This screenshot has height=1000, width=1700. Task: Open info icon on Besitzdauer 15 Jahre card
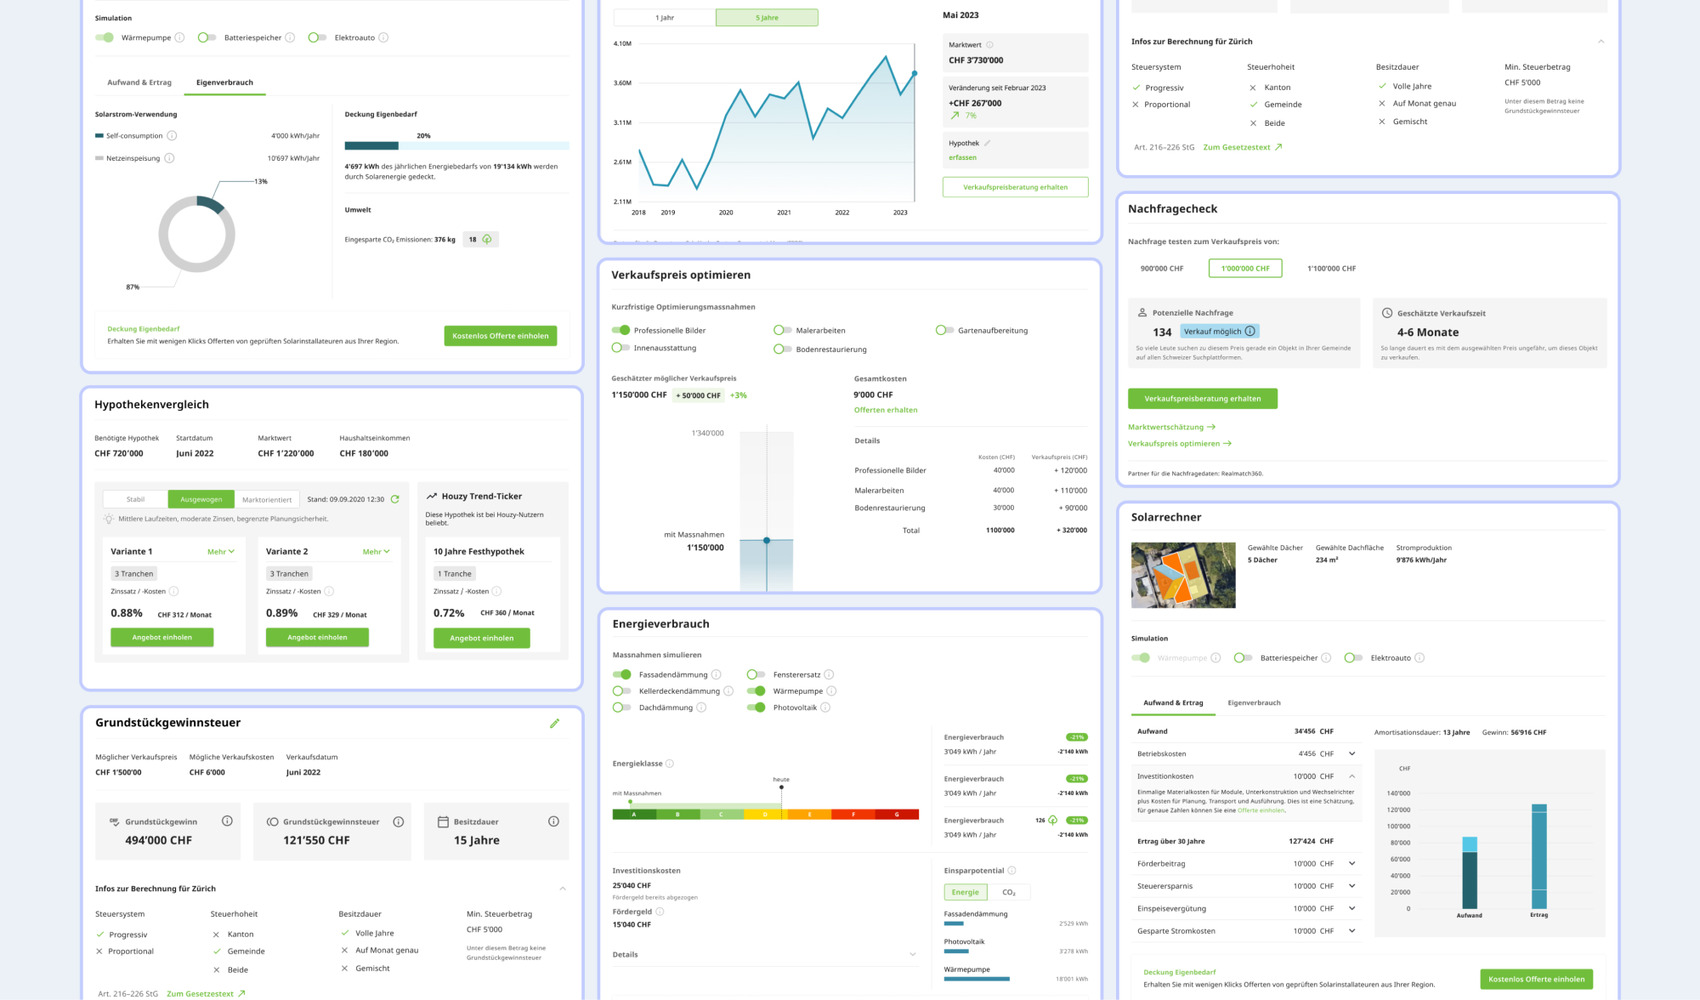tap(553, 821)
